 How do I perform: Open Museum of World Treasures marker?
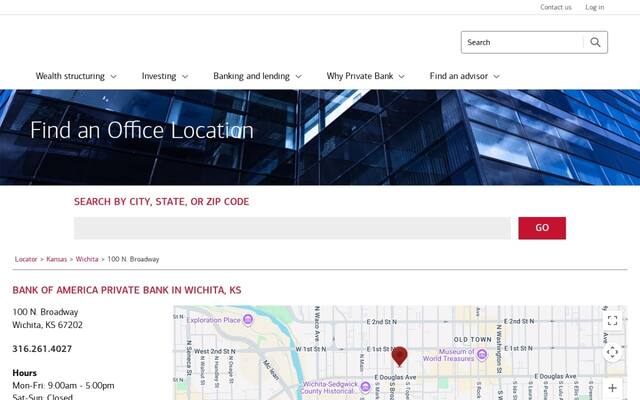[482, 354]
